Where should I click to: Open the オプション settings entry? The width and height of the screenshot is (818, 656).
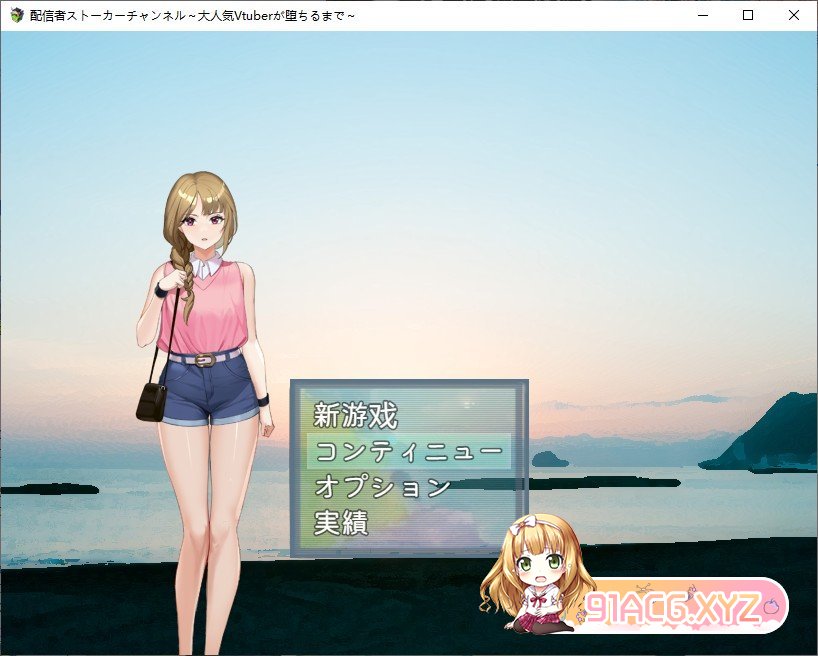[x=378, y=488]
